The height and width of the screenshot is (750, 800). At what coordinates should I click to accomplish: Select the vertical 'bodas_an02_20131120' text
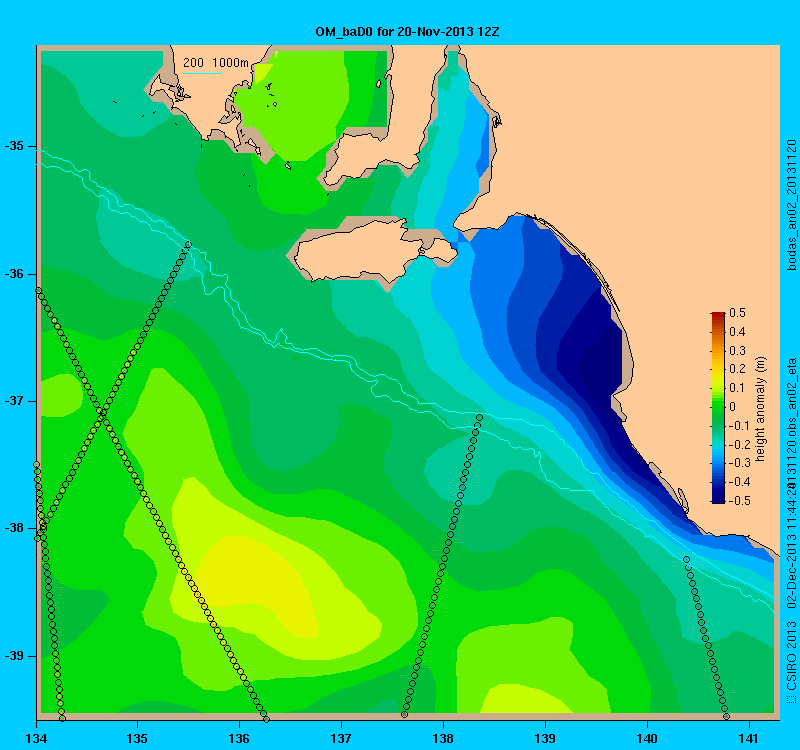(x=792, y=205)
